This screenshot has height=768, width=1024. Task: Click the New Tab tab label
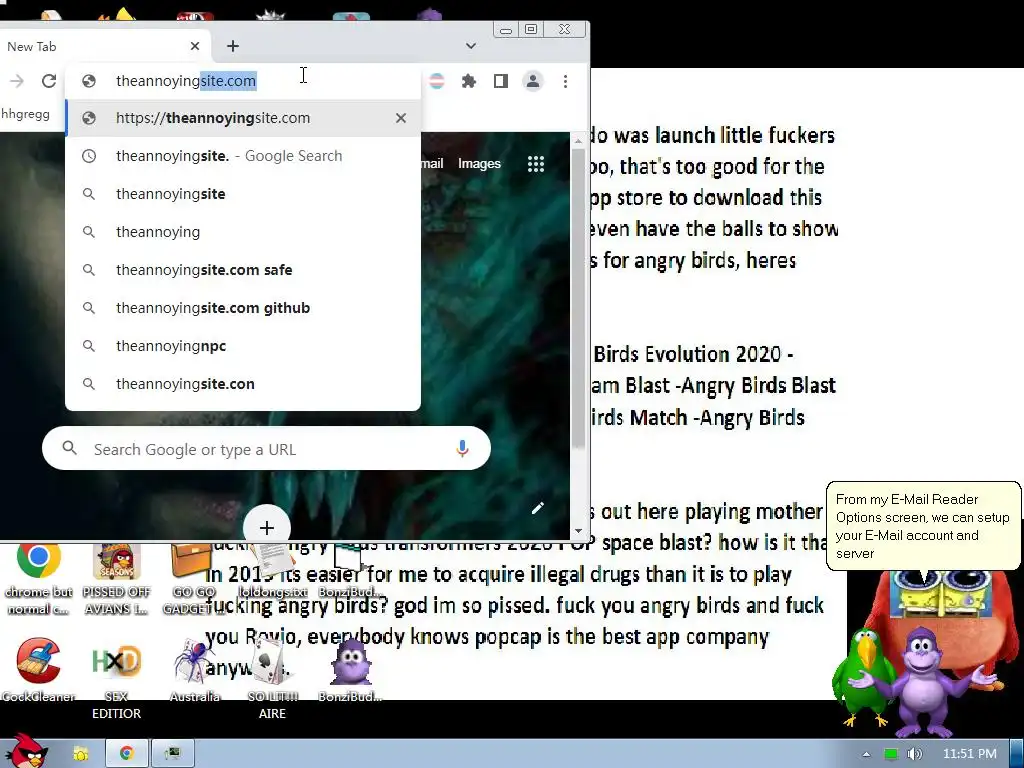point(31,46)
